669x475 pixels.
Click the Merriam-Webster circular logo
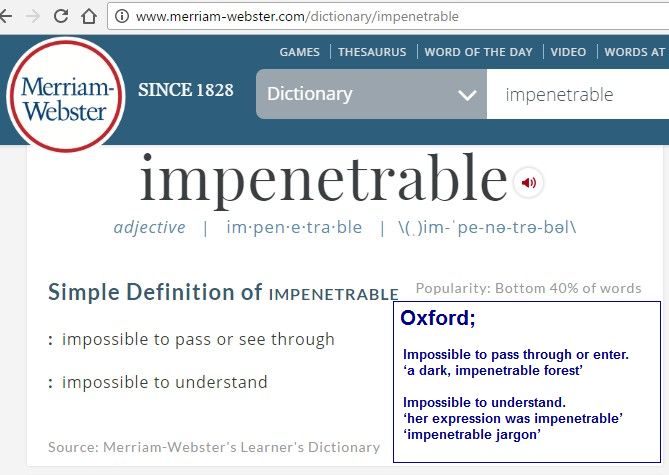coord(66,95)
